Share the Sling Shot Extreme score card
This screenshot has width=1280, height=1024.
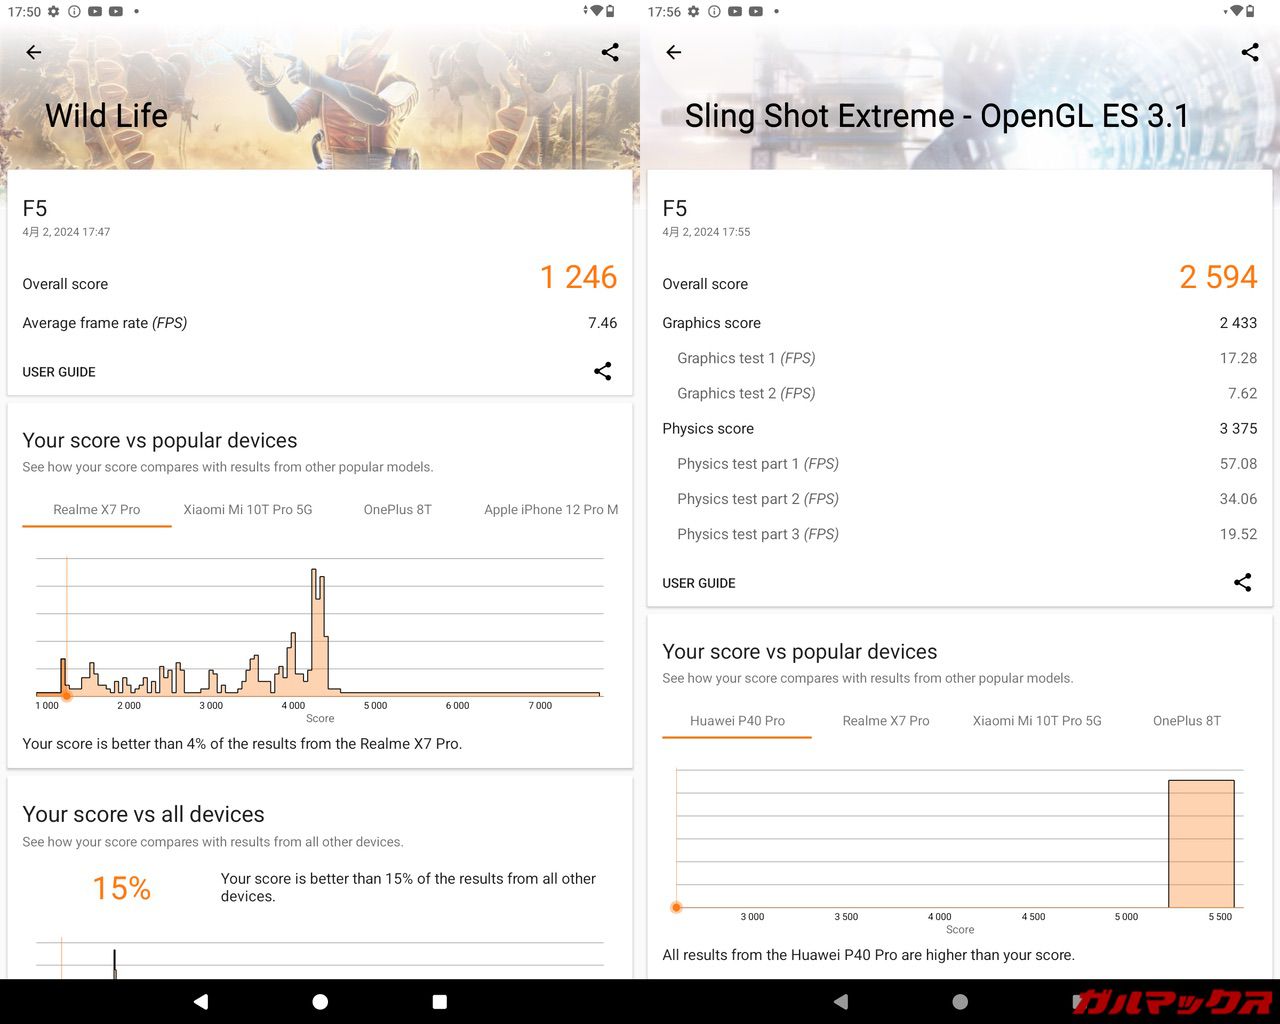point(1242,582)
